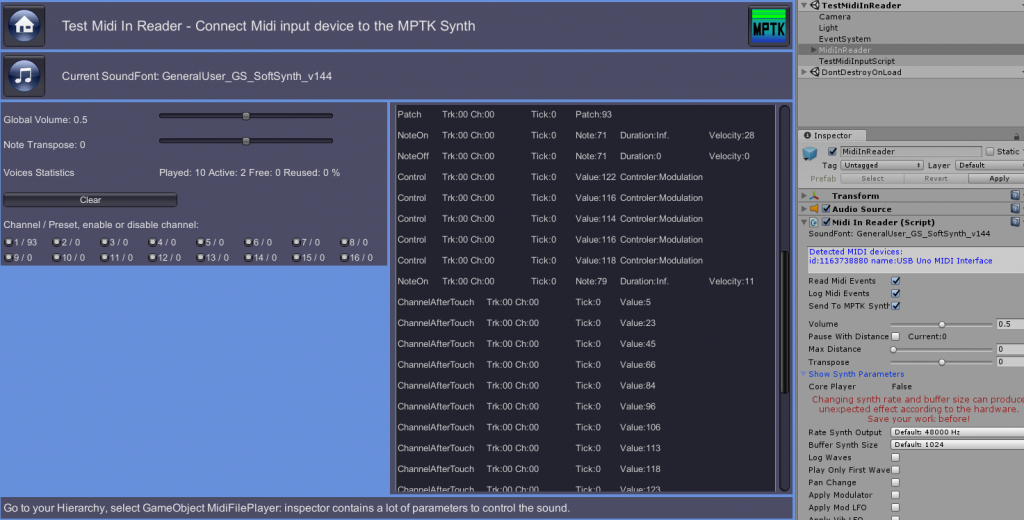Click the prefab Apply button
Screen dimensions: 1024x520
pyautogui.click(x=997, y=178)
